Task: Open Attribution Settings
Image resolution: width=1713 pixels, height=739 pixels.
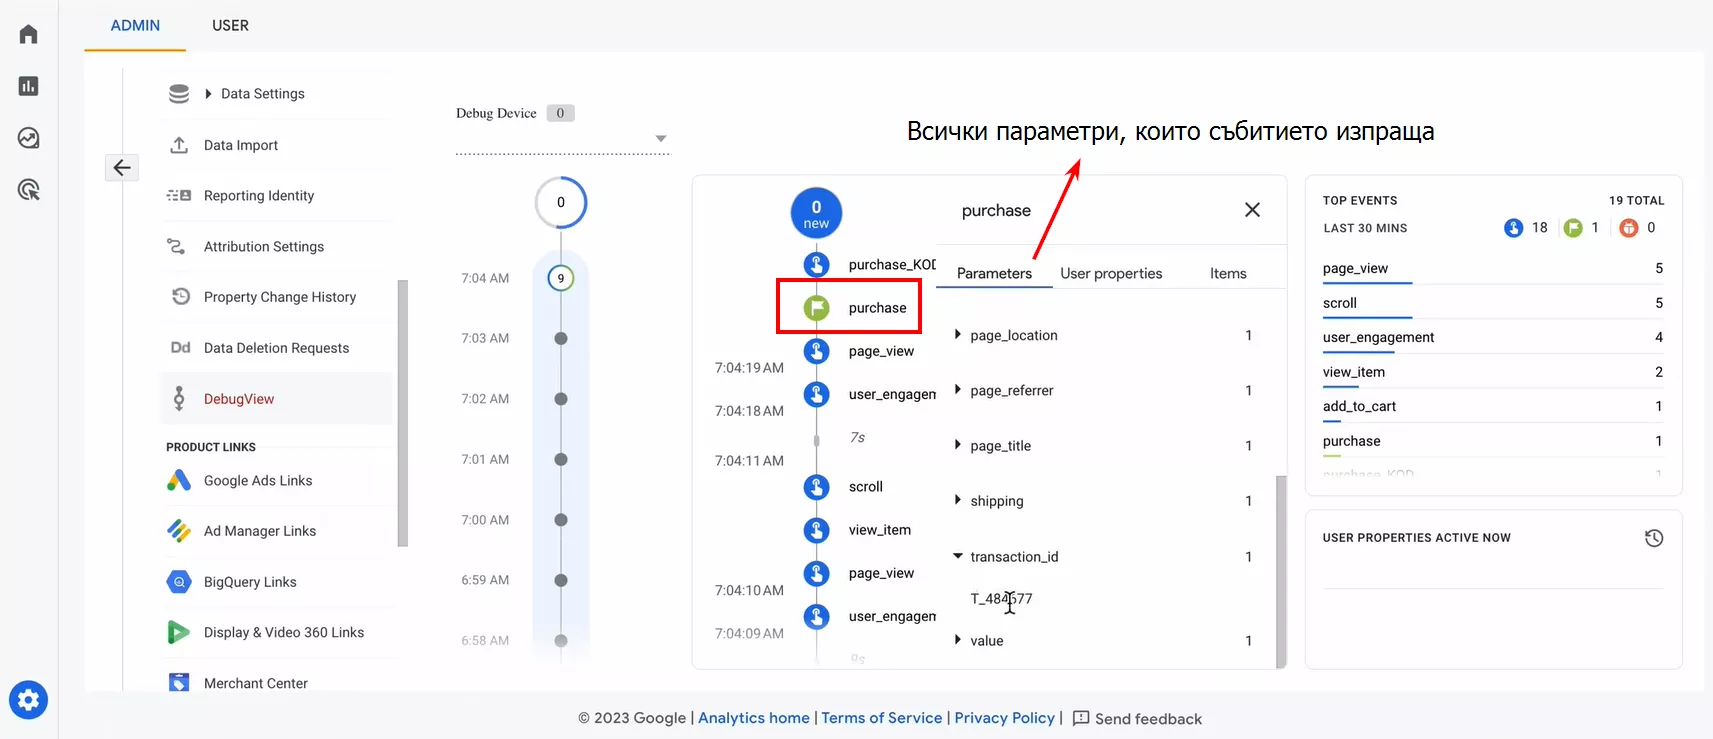Action: 264,246
